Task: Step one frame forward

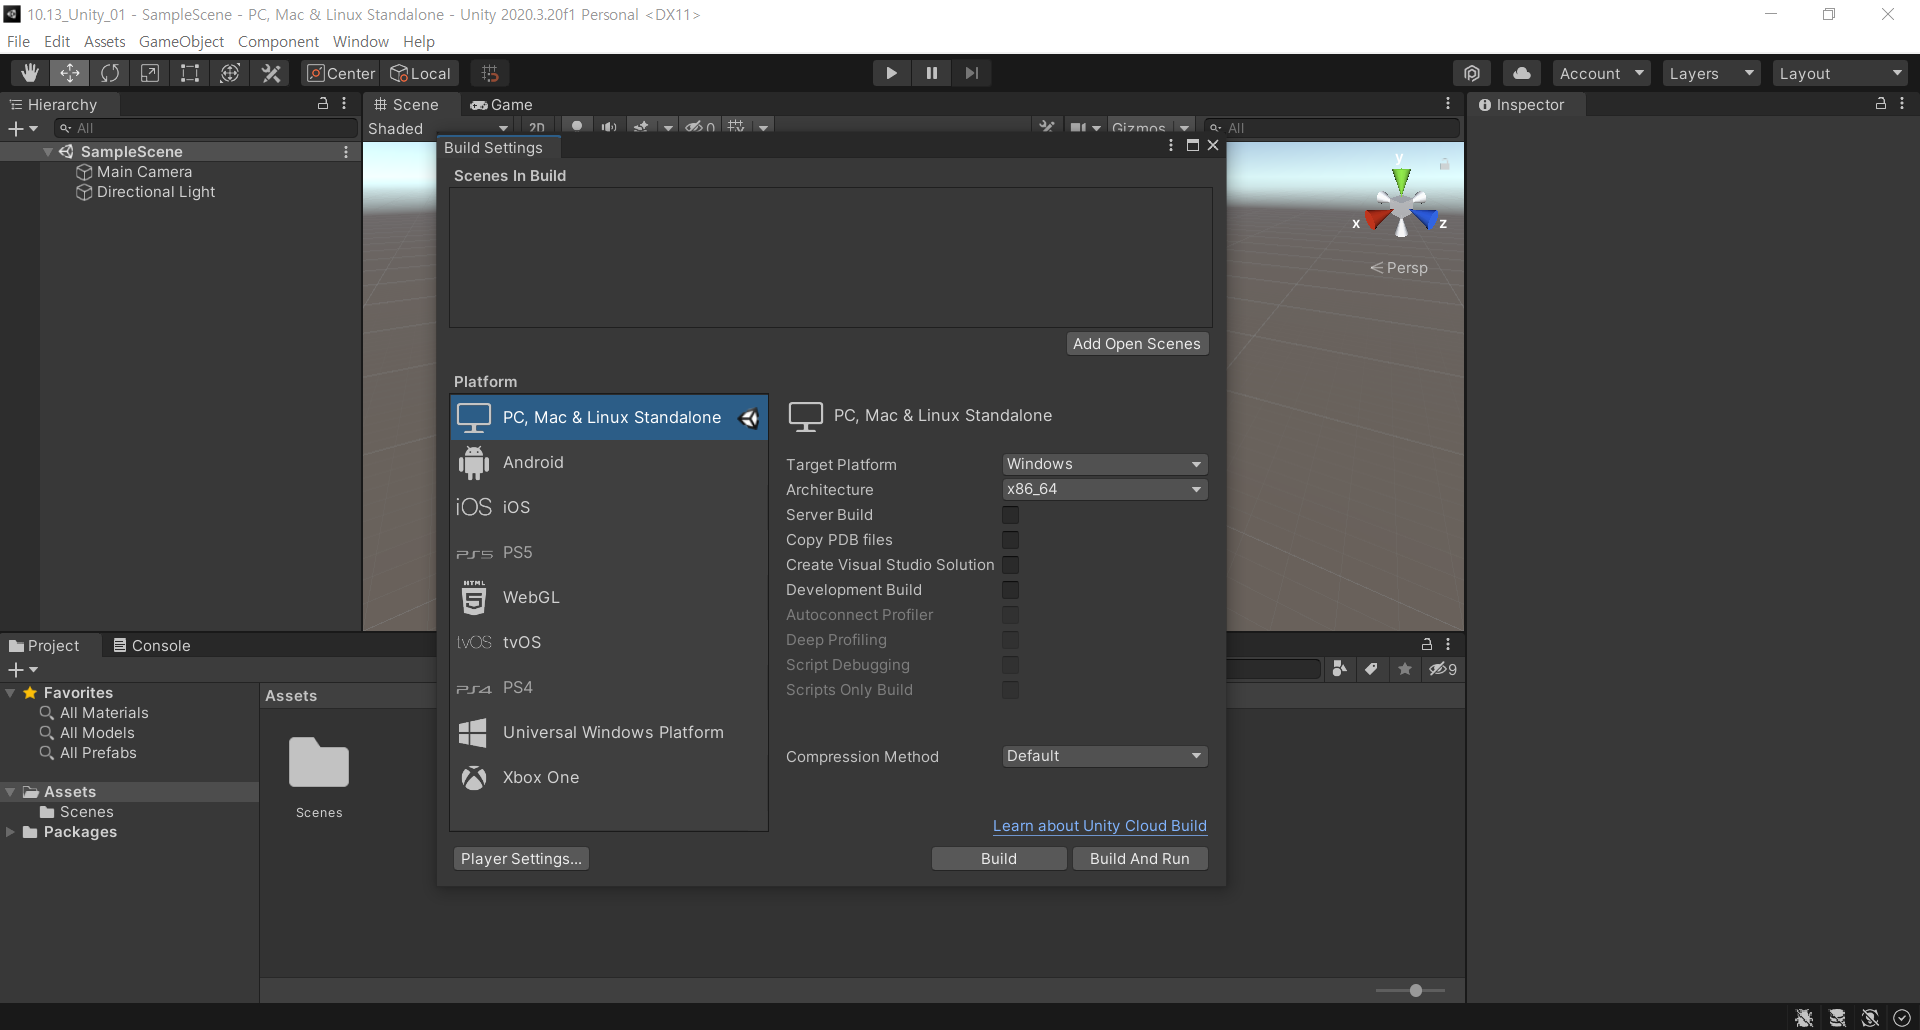Action: (971, 73)
